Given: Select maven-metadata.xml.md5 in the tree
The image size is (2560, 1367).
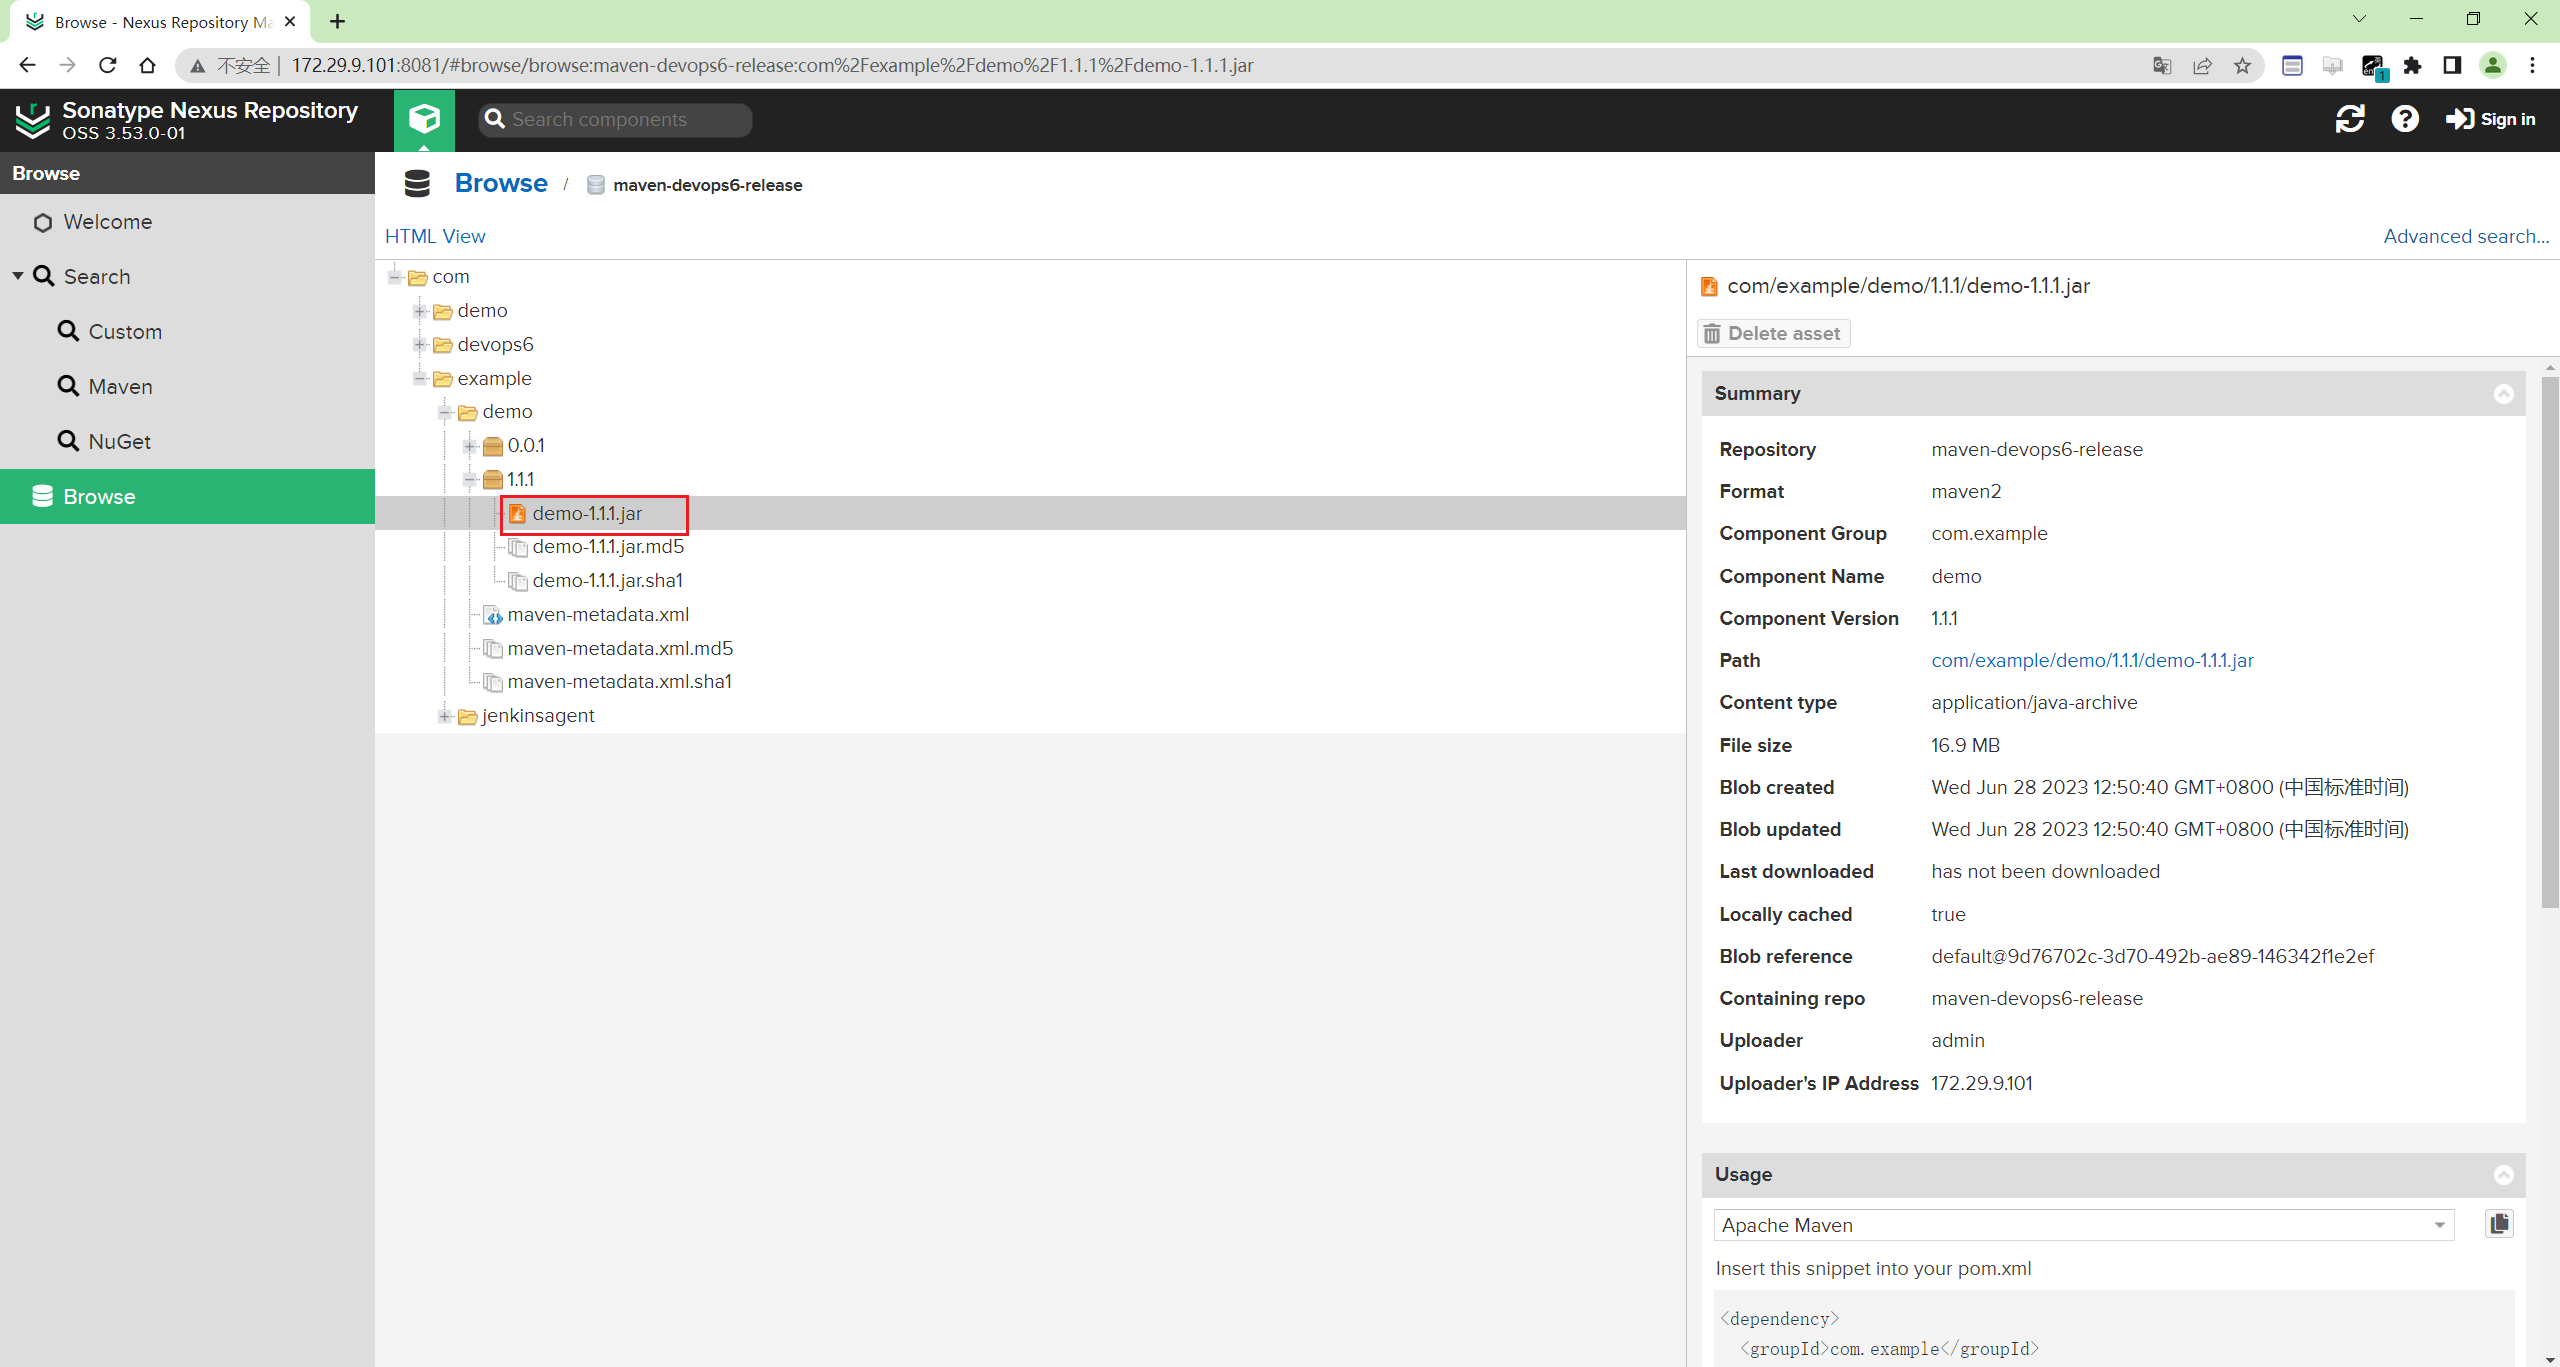Looking at the screenshot, I should click(x=620, y=649).
